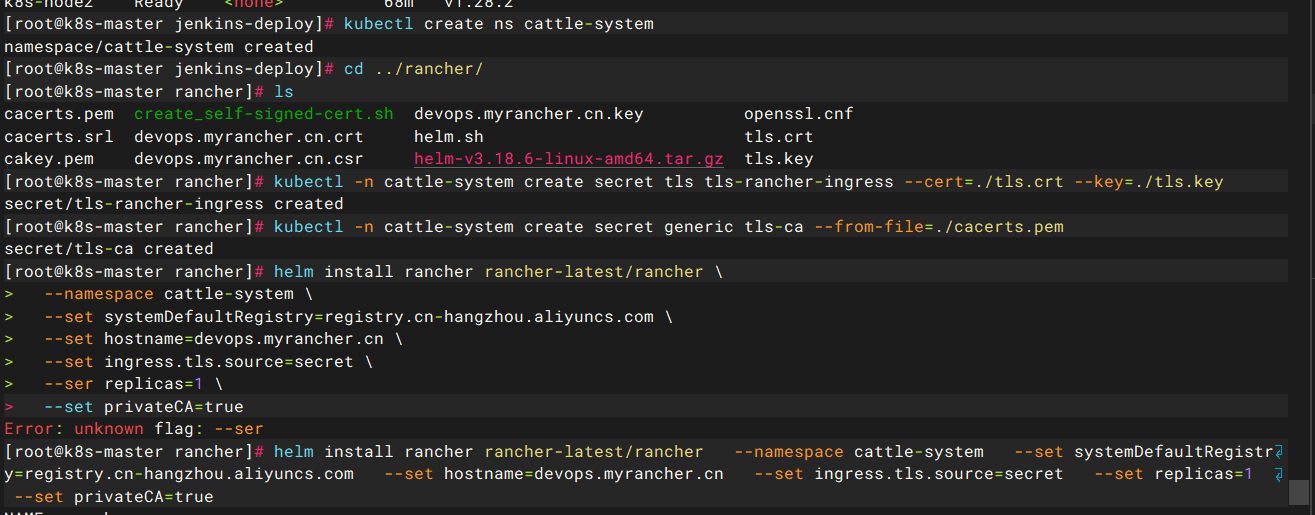Select create_self-signed-cert.sh in the listing
The height and width of the screenshot is (515, 1315).
(264, 114)
